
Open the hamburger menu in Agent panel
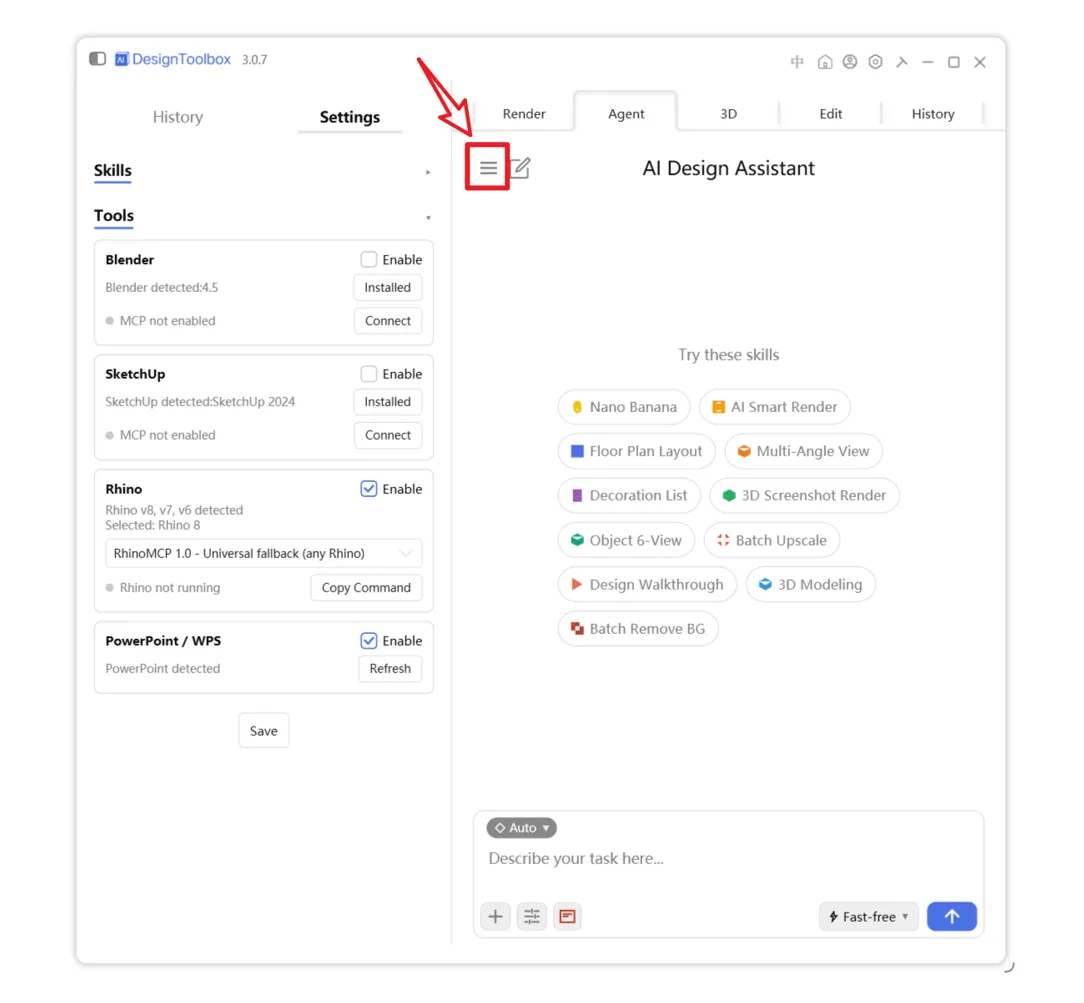tap(488, 167)
